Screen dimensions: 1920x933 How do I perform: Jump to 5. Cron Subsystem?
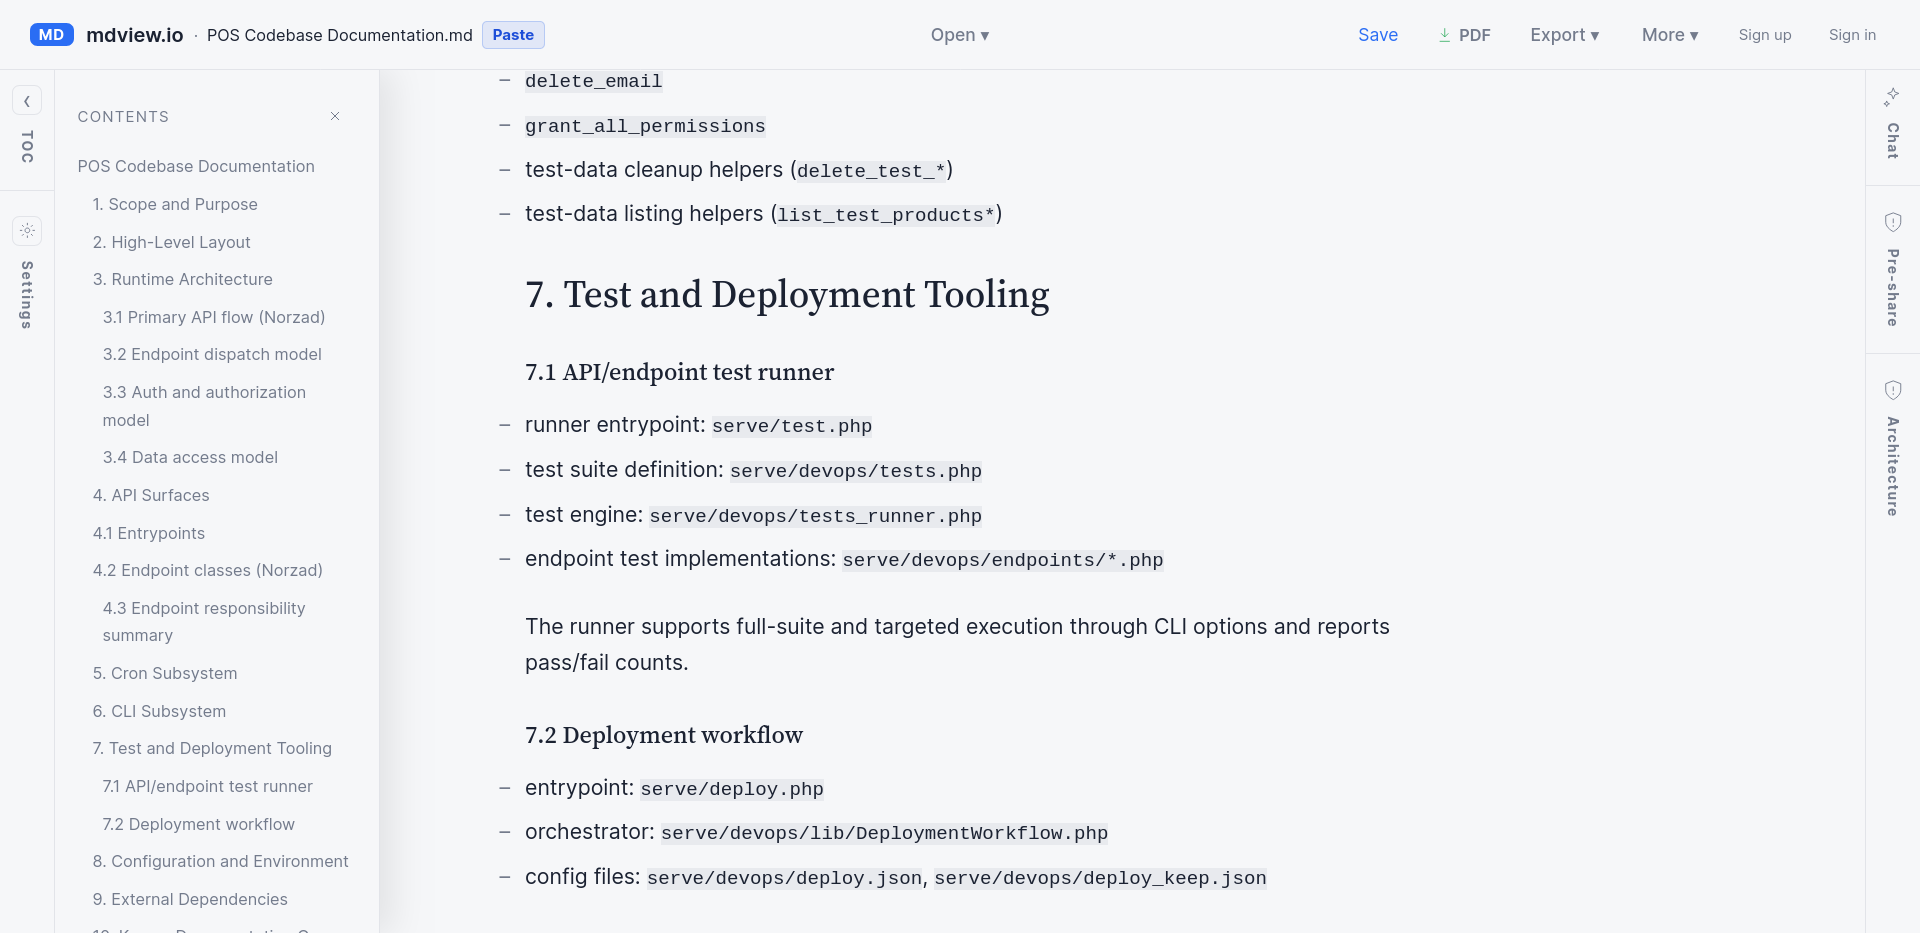(165, 673)
